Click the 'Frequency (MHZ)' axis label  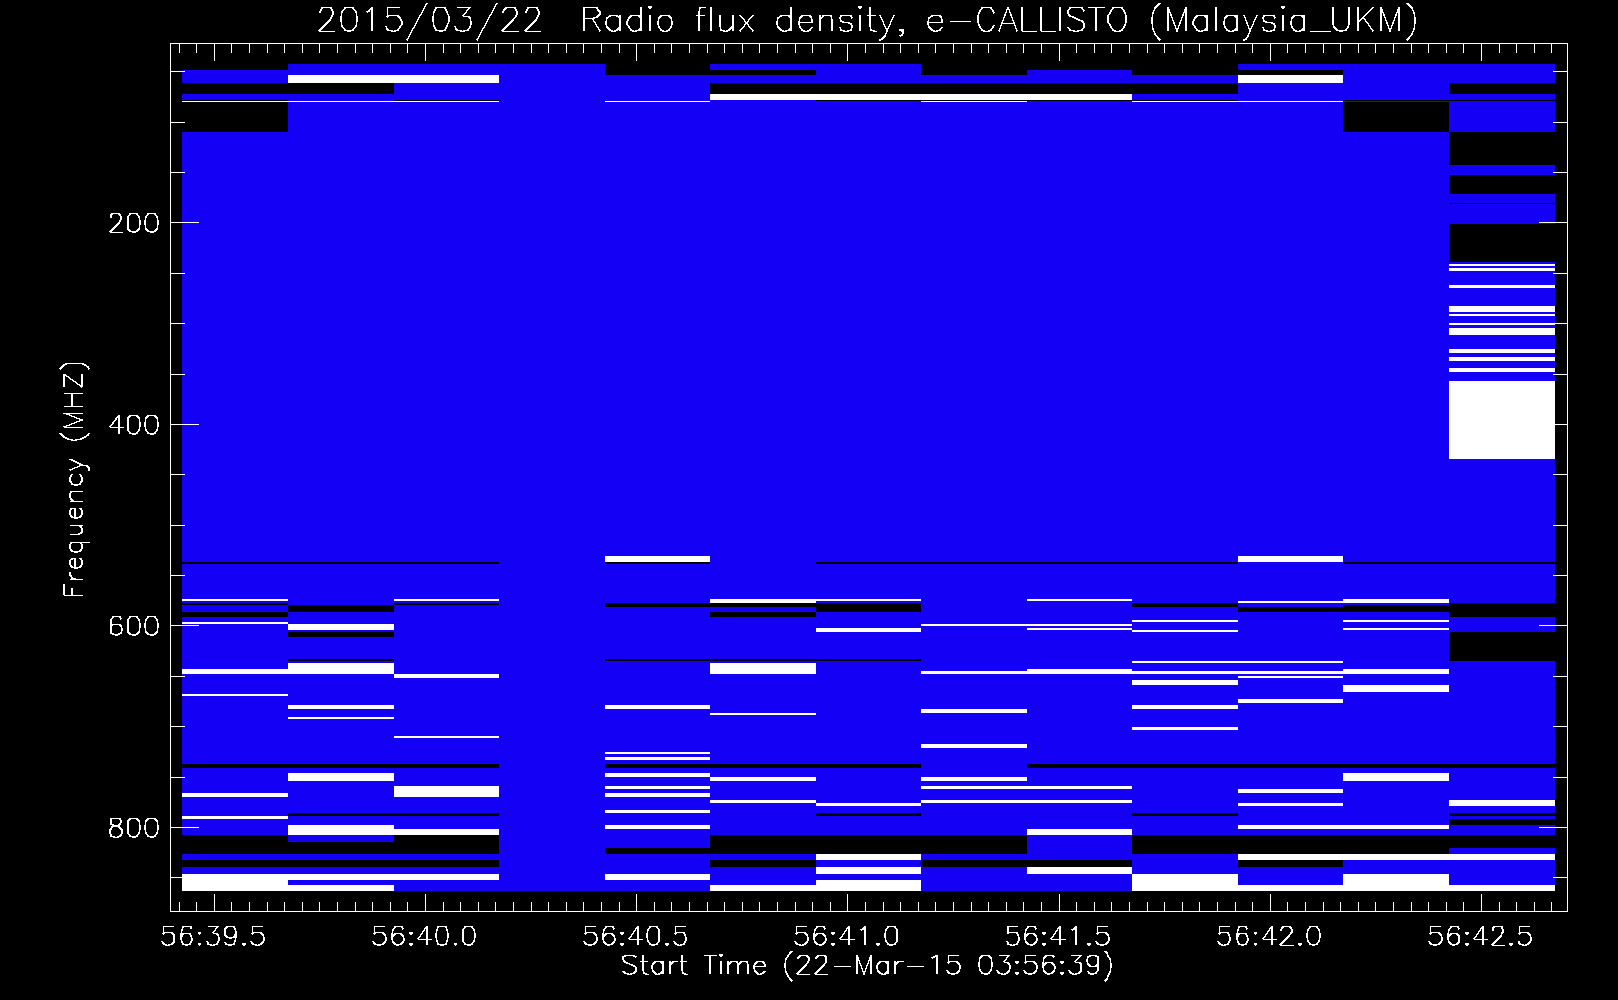click(74, 480)
